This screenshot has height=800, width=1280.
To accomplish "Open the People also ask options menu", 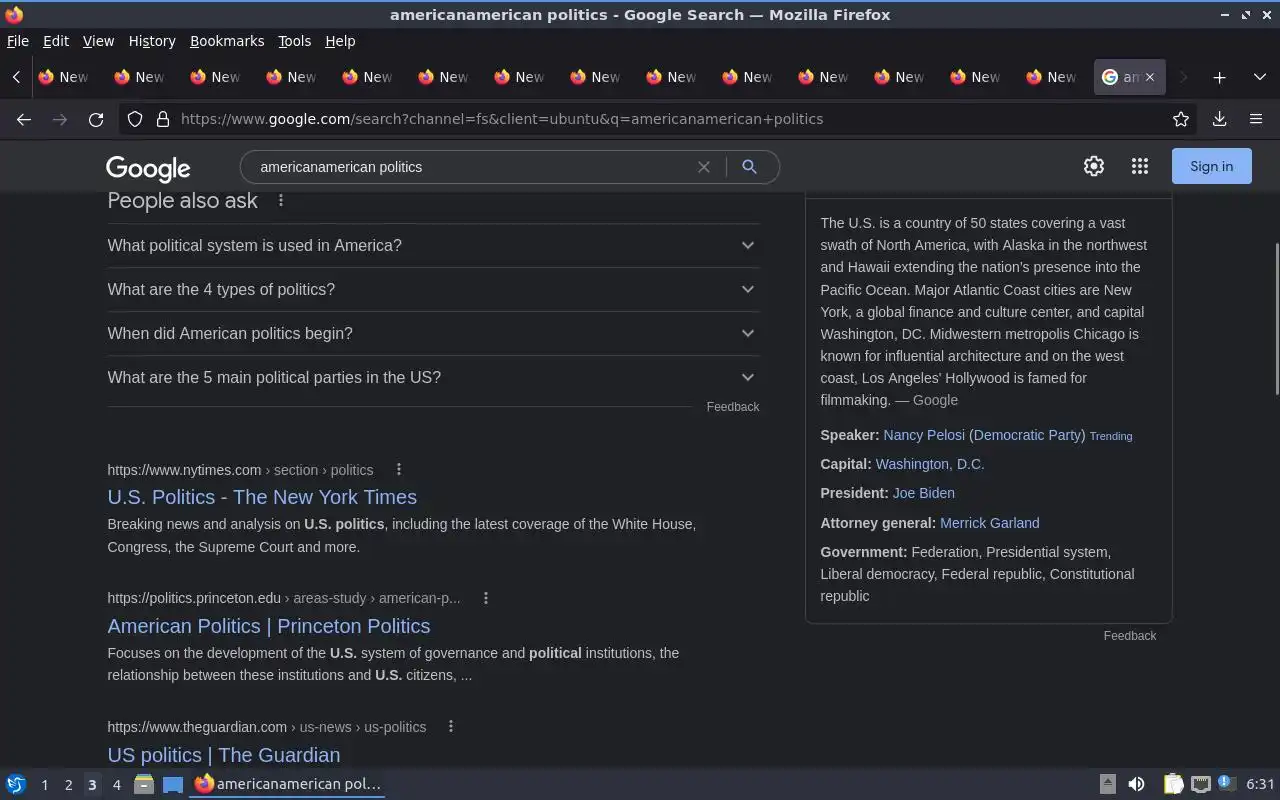I will click(x=281, y=200).
